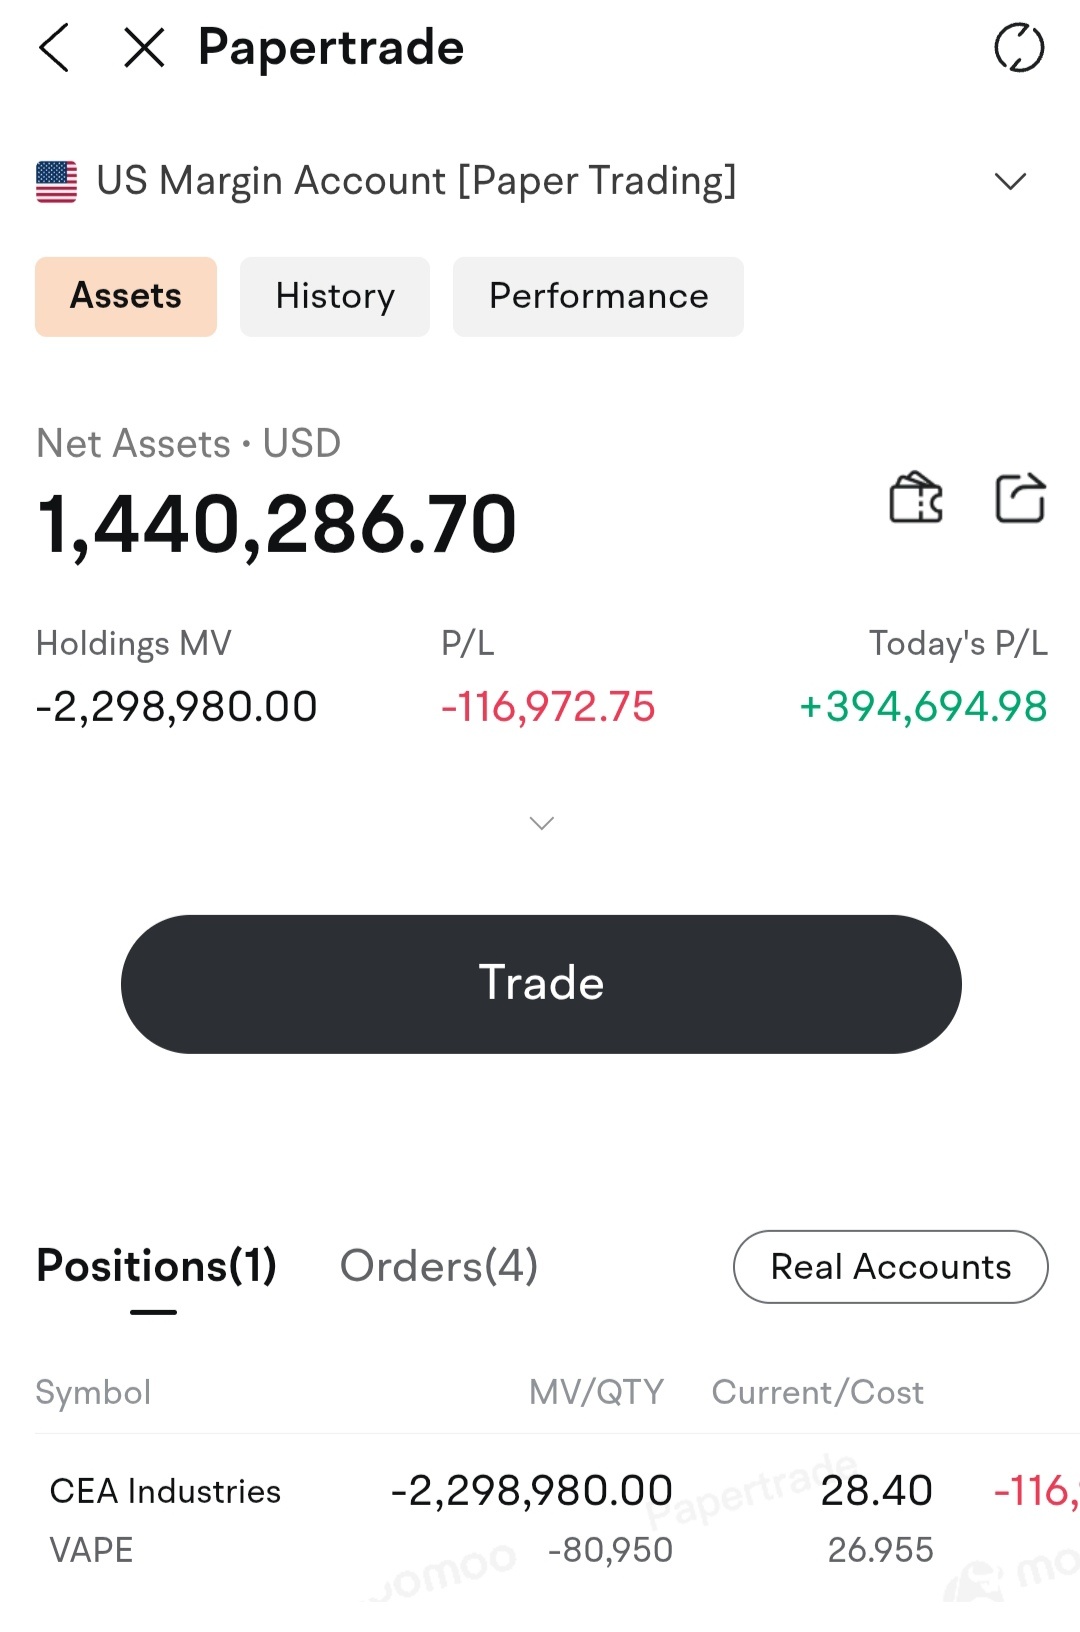This screenshot has width=1080, height=1632.
Task: Click the US flag account icon
Action: (56, 181)
